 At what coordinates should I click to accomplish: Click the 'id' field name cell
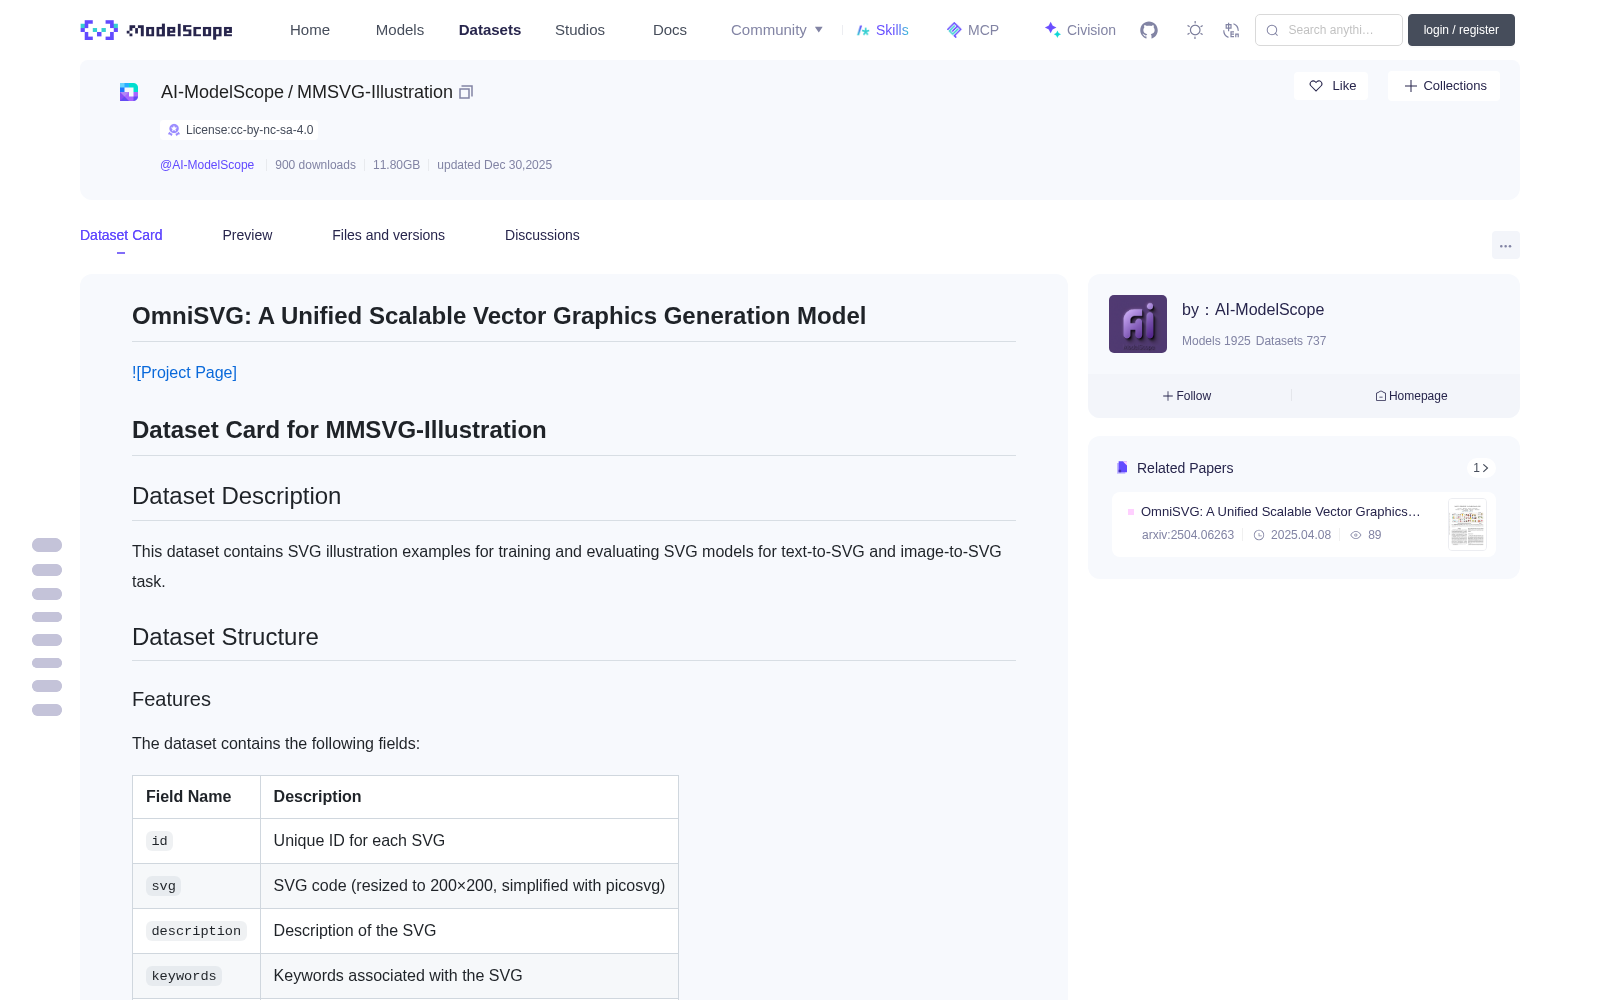pyautogui.click(x=196, y=841)
